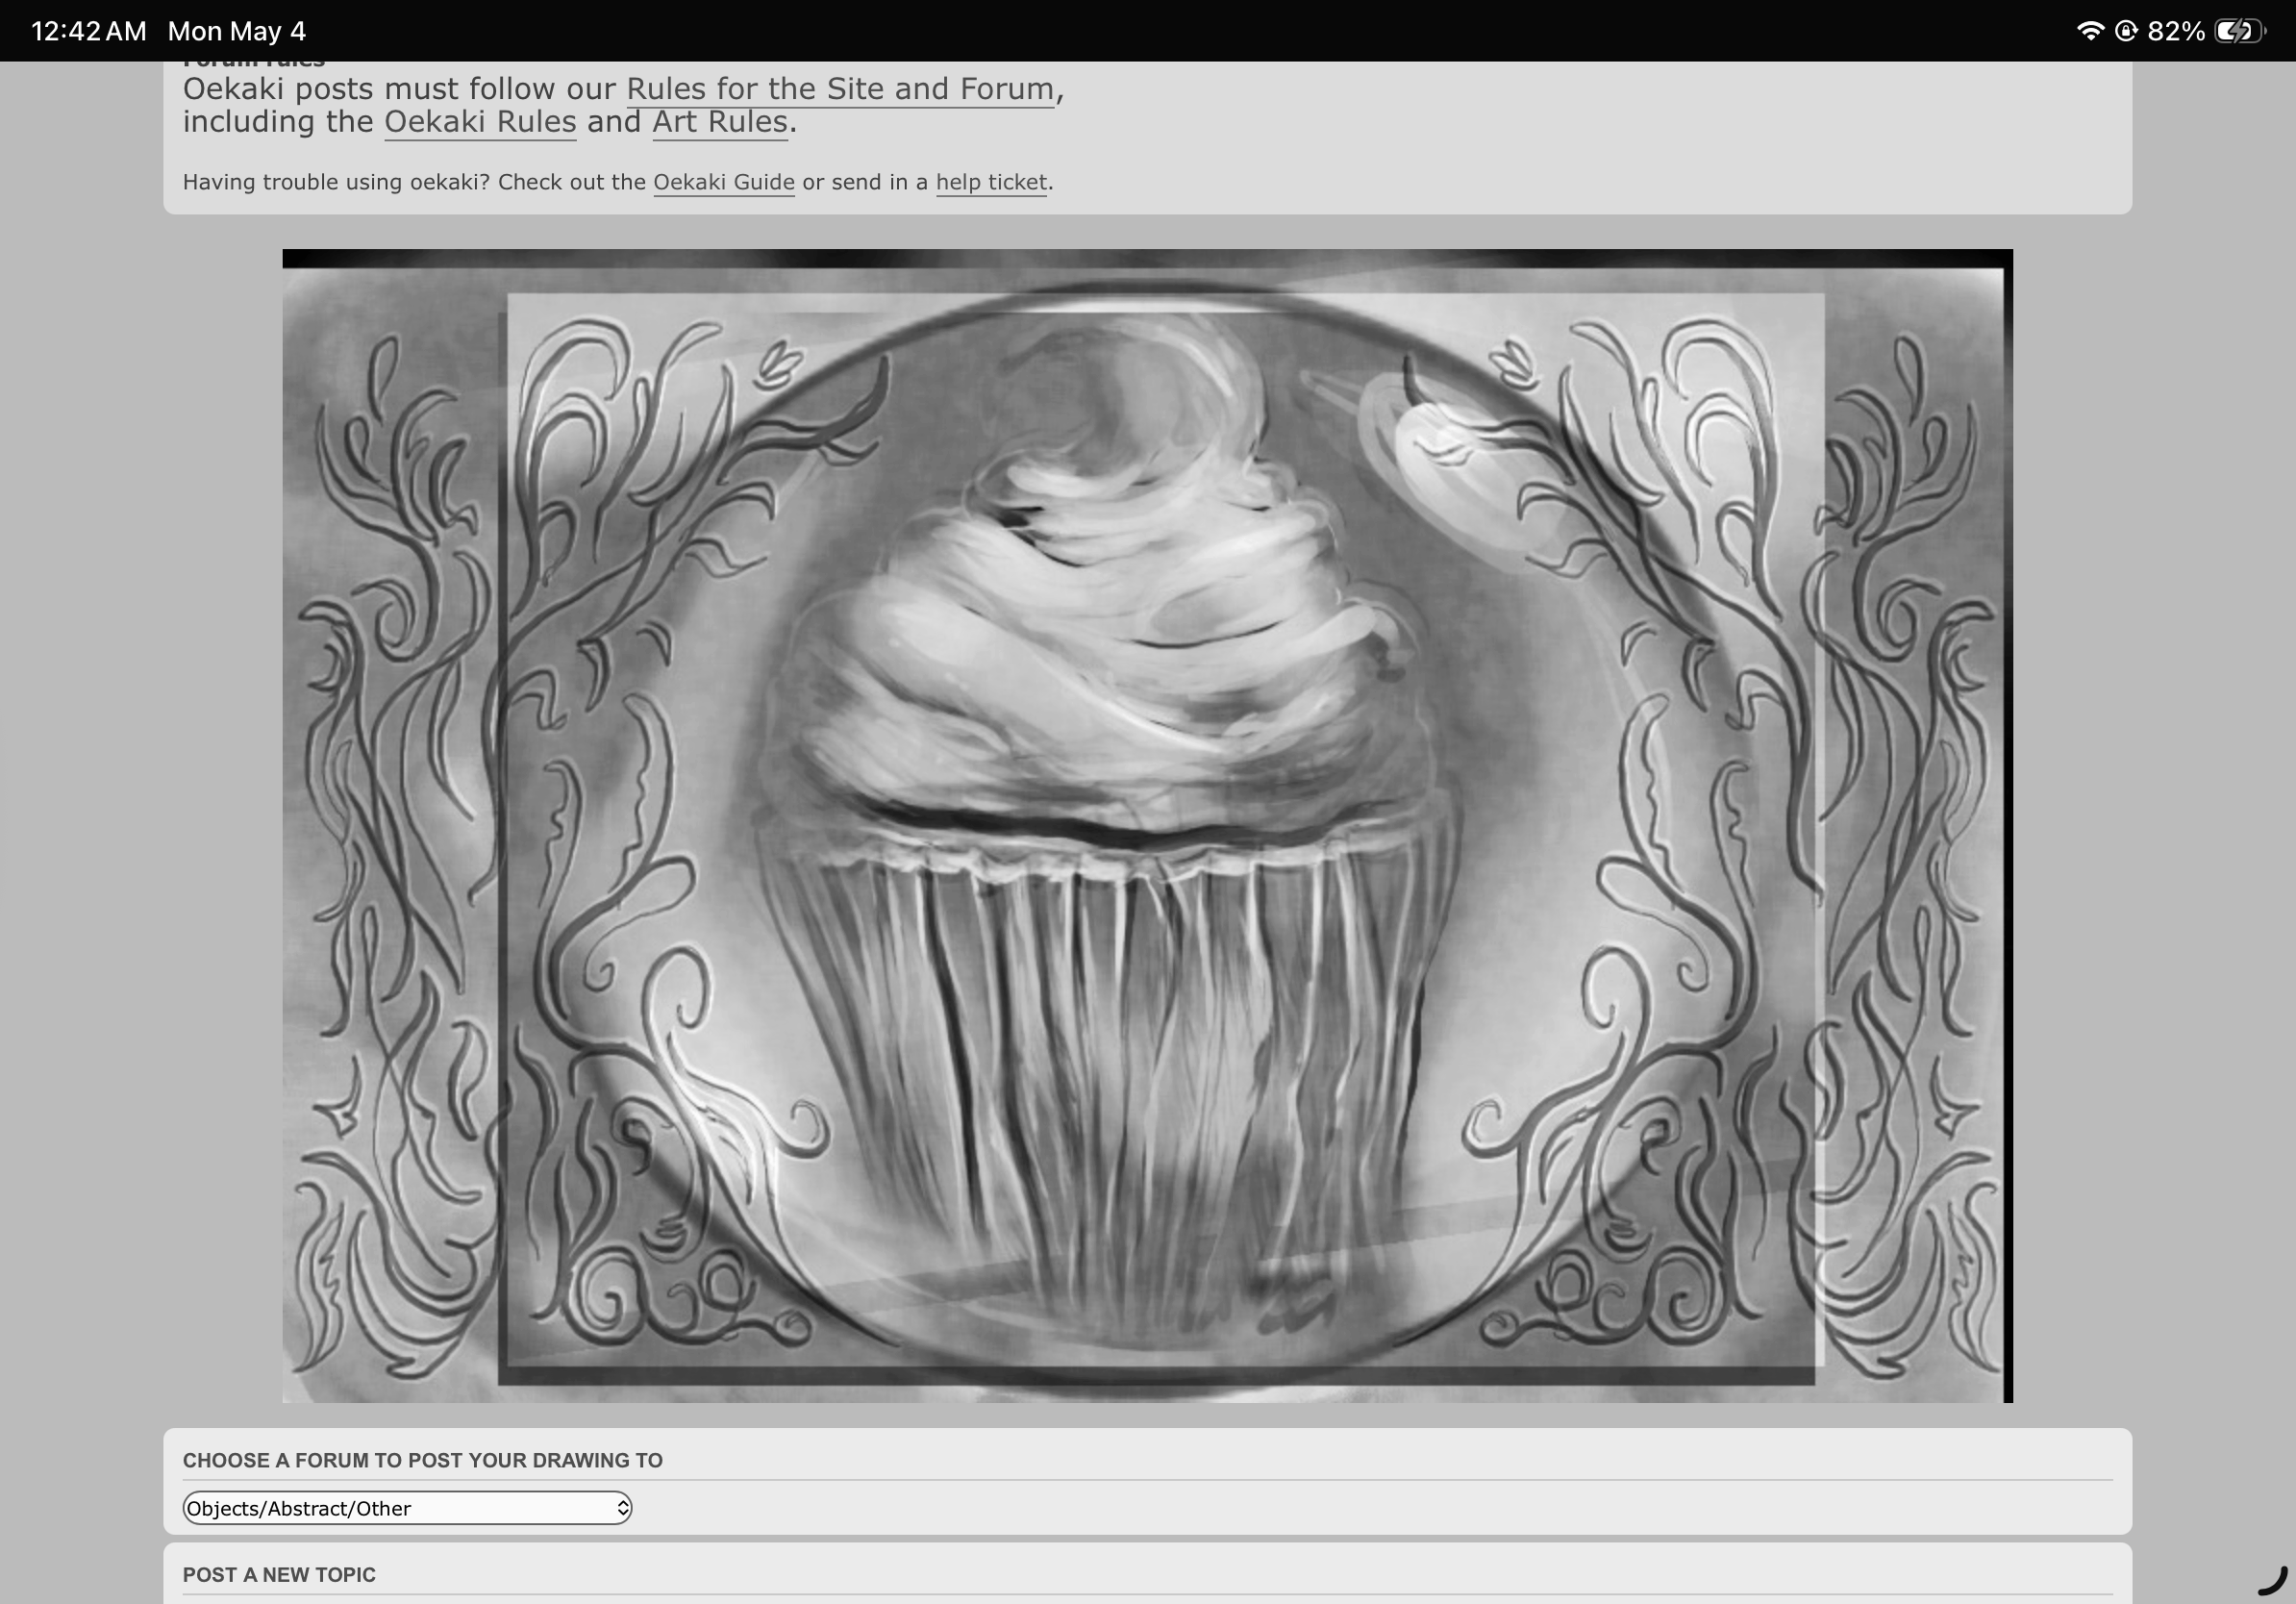Viewport: 2296px width, 1604px height.
Task: Tap the orientation lock status icon
Action: pos(2126,31)
